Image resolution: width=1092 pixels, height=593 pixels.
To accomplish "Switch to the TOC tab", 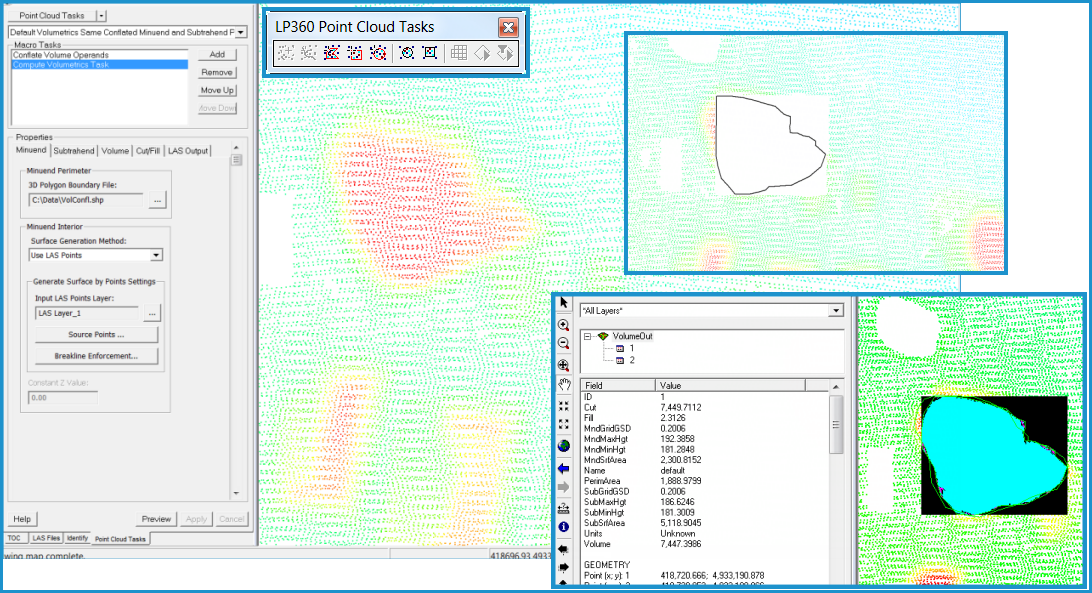I will [x=15, y=538].
